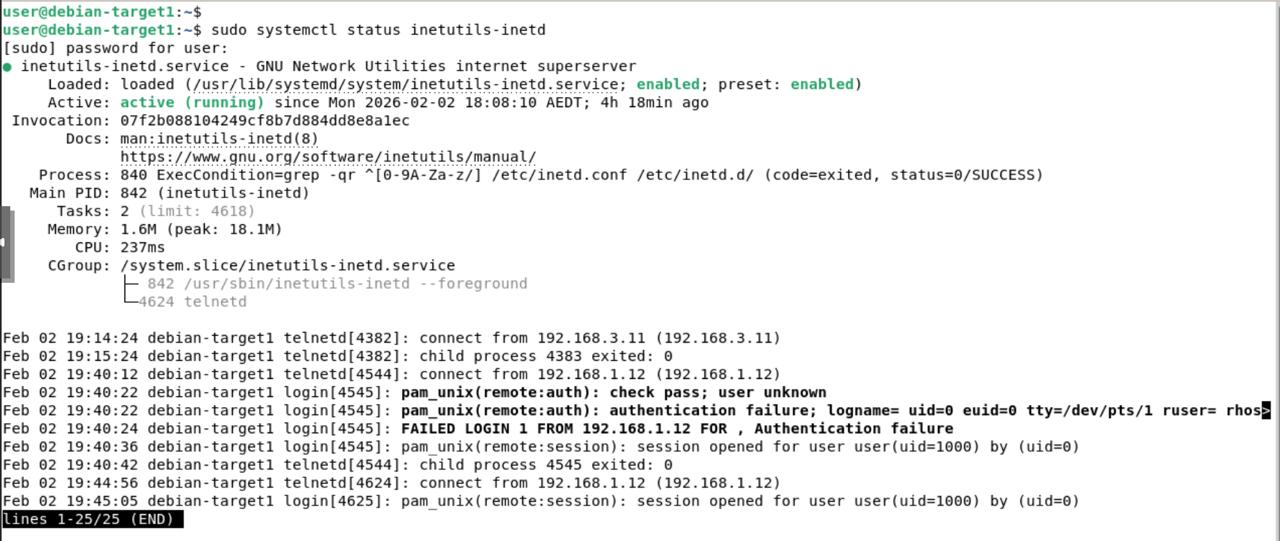The image size is (1280, 541).
Task: Click the ExecCondition grep process line
Action: point(580,175)
